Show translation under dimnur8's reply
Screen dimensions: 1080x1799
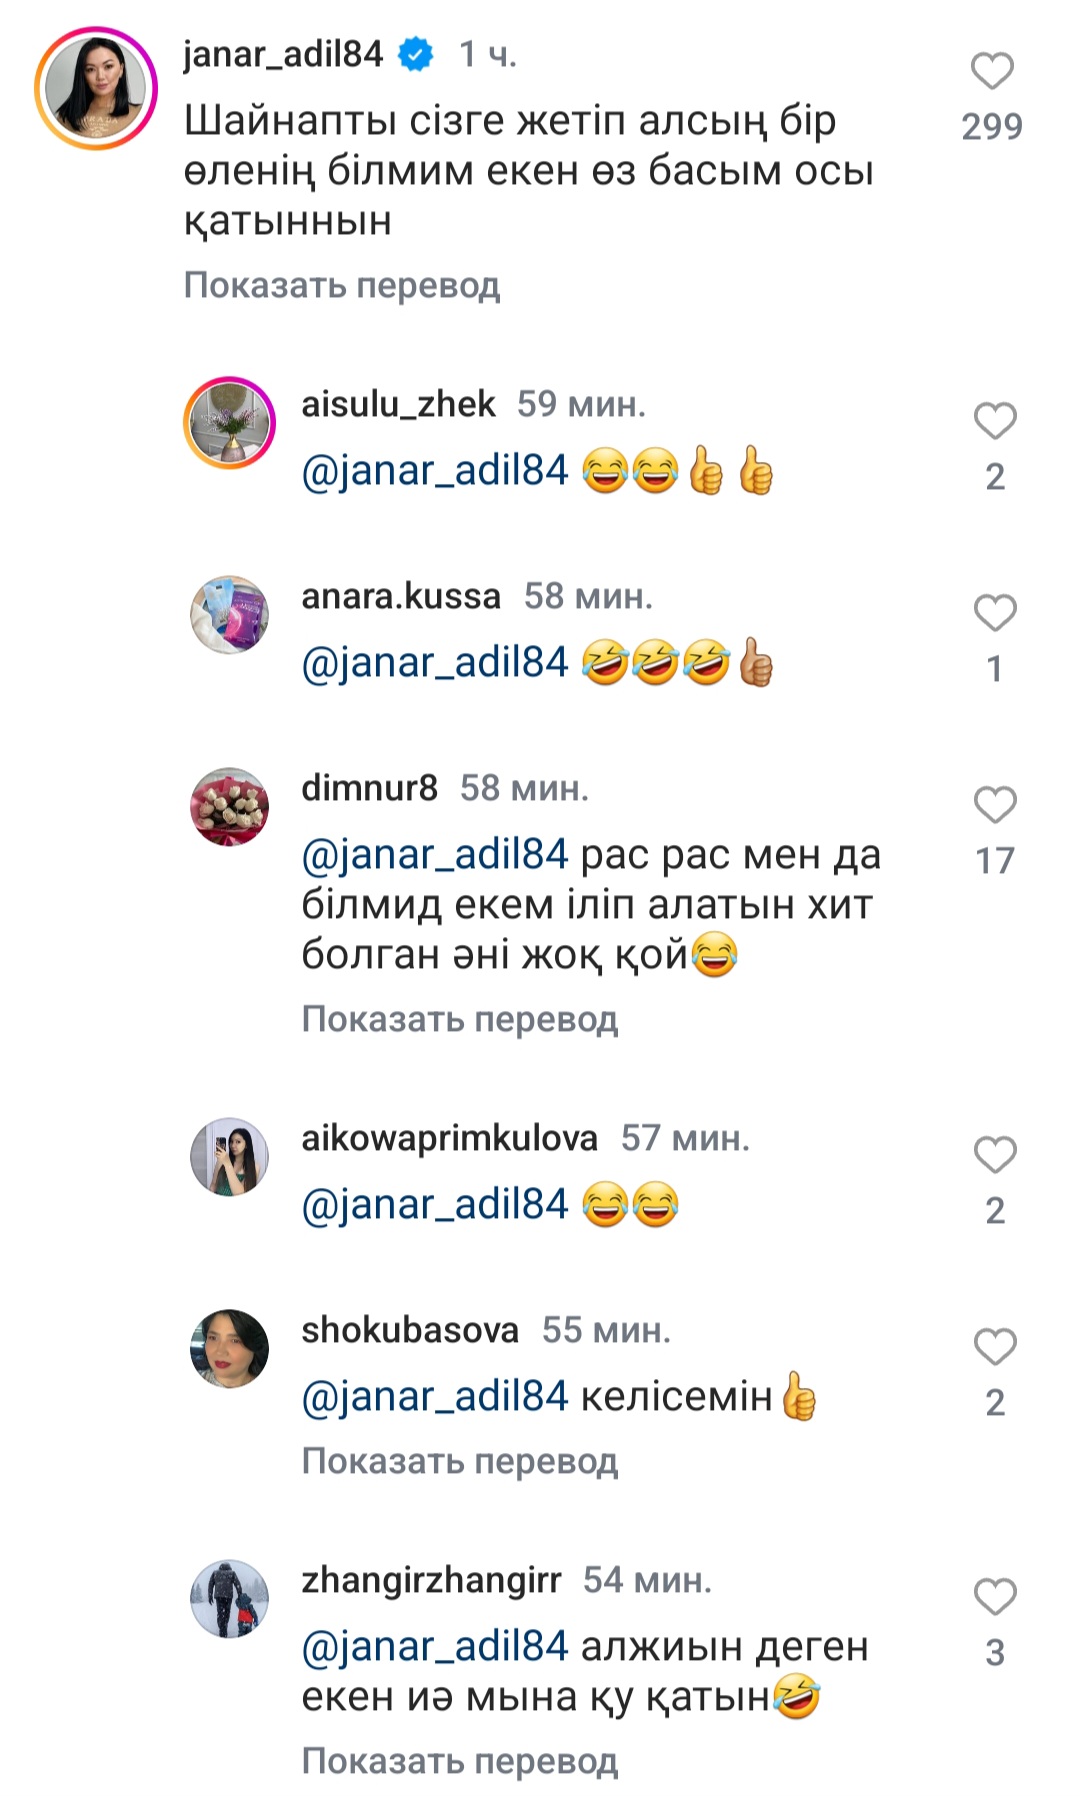pos(460,1019)
